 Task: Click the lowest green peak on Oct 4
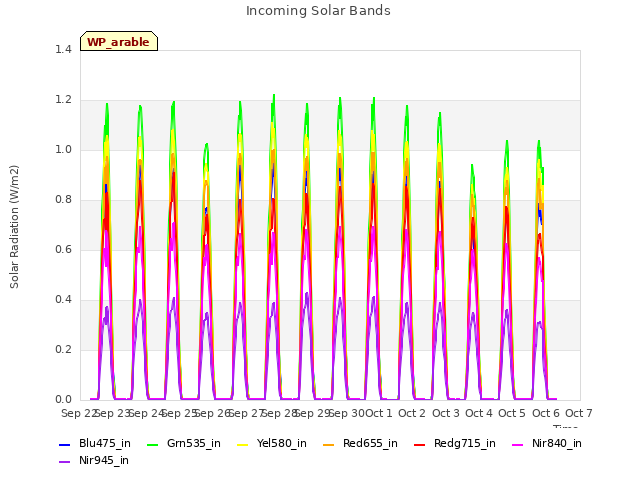tap(472, 165)
